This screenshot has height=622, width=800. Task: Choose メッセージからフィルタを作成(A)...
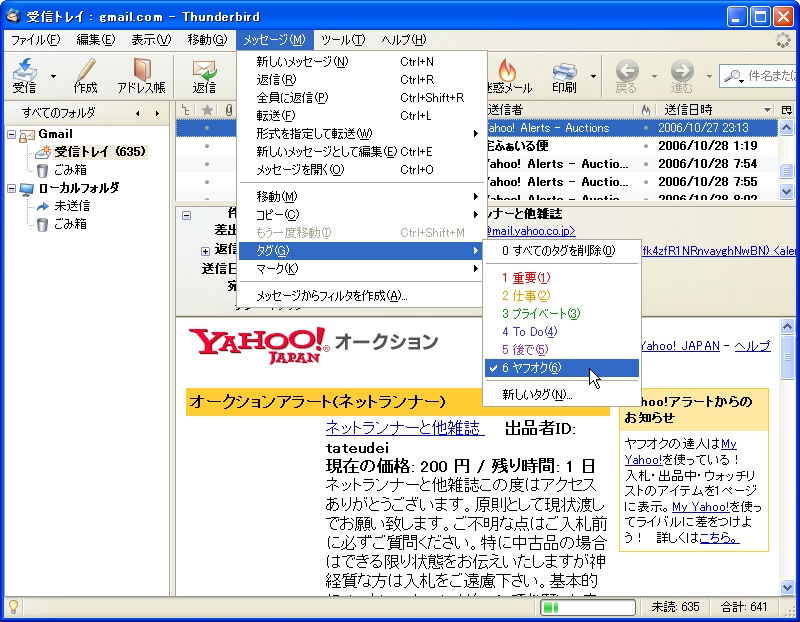tap(361, 295)
